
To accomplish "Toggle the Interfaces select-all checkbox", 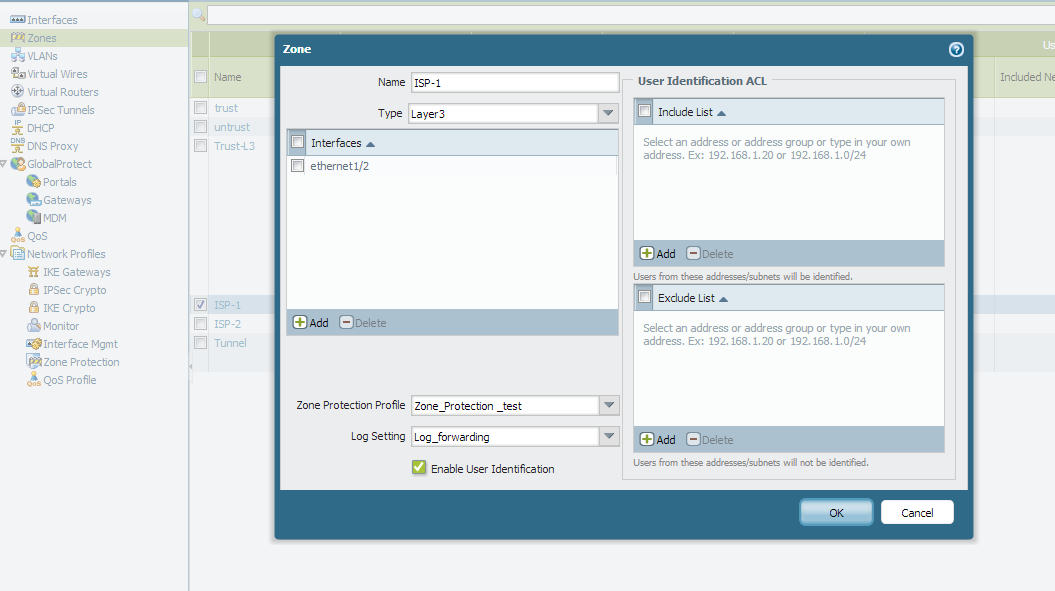I will [x=297, y=142].
